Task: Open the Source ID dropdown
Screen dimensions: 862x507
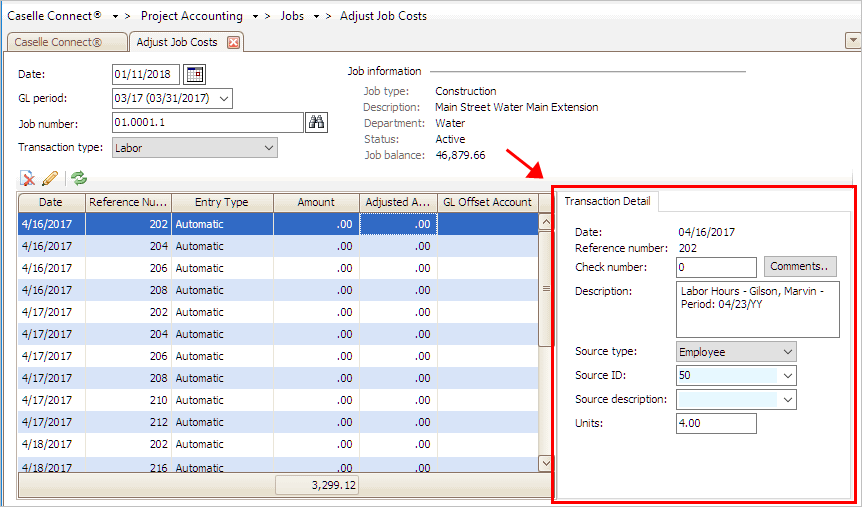Action: (788, 376)
